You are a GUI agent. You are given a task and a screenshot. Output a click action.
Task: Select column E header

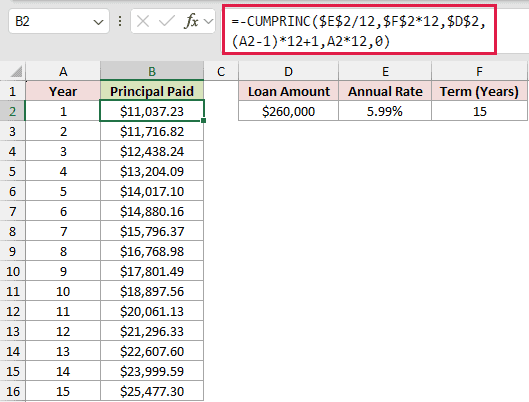coord(385,71)
